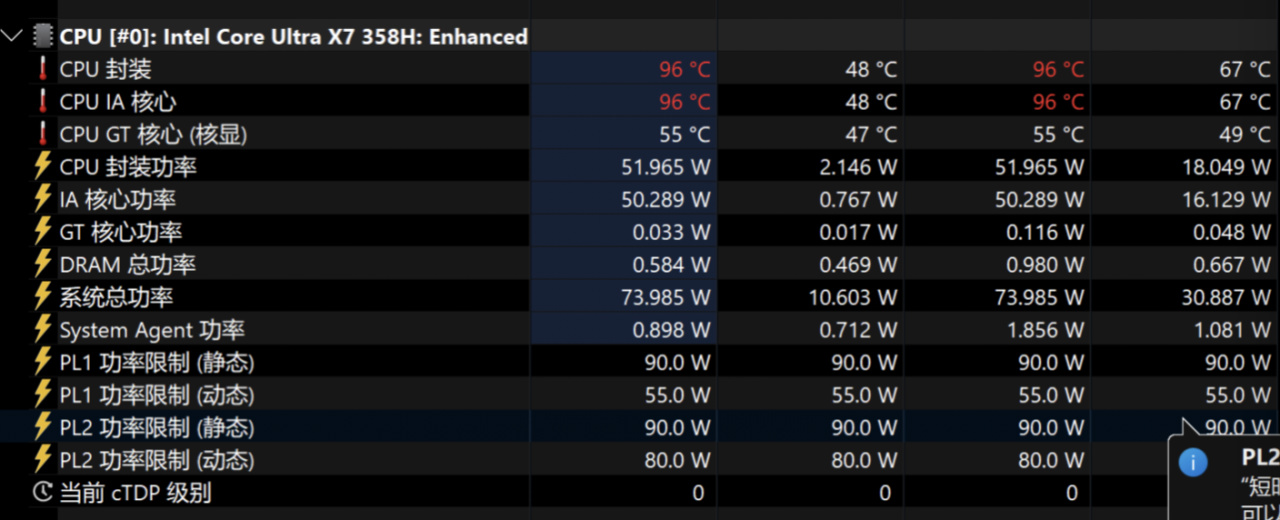Click the thermometer icon for CPU IA 核心
Viewport: 1280px width, 520px height.
(42, 102)
